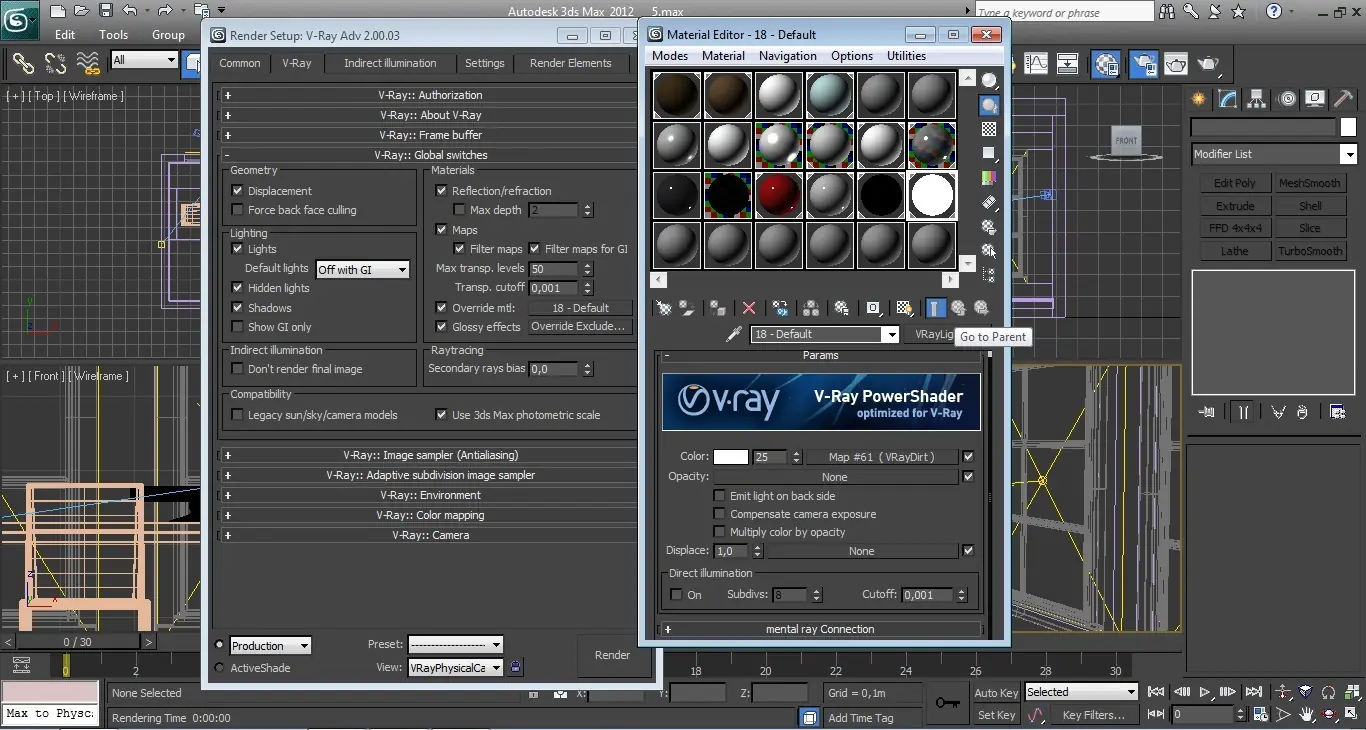This screenshot has width=1366, height=730.
Task: Open the Utilities hammer icon
Action: 1345,98
